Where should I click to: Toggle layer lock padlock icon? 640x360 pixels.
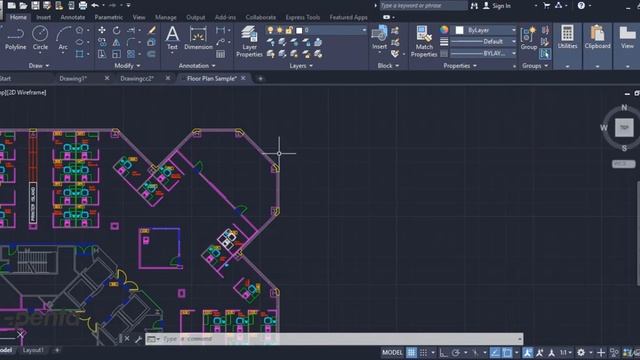point(289,30)
